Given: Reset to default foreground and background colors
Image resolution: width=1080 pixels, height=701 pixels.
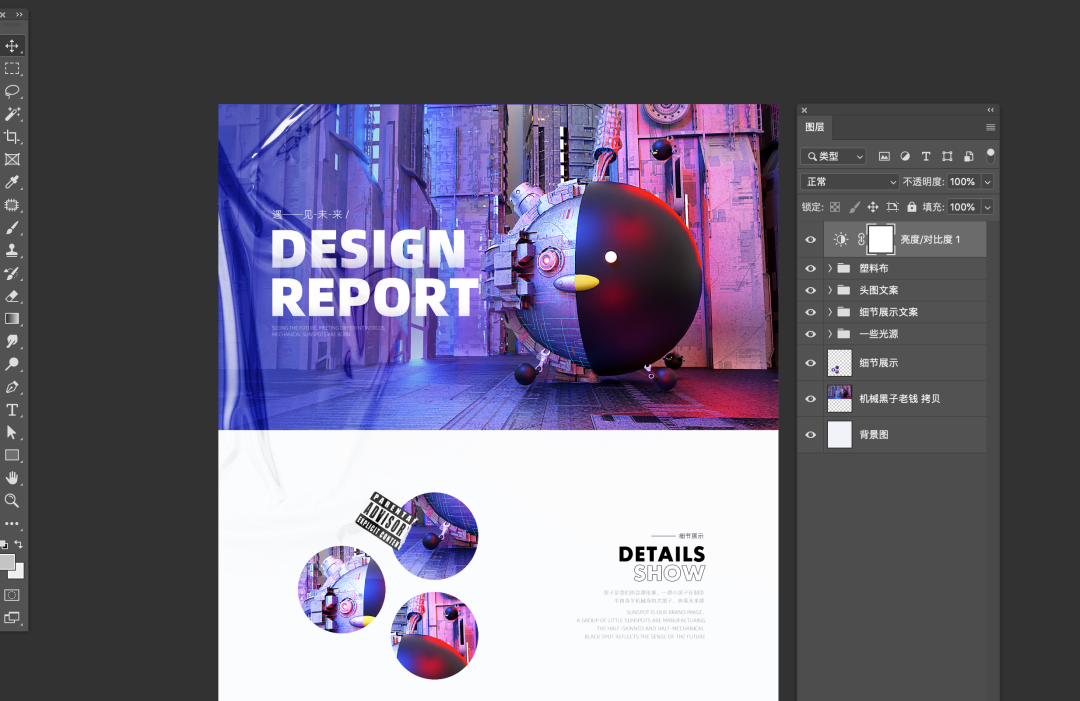Looking at the screenshot, I should point(4,545).
